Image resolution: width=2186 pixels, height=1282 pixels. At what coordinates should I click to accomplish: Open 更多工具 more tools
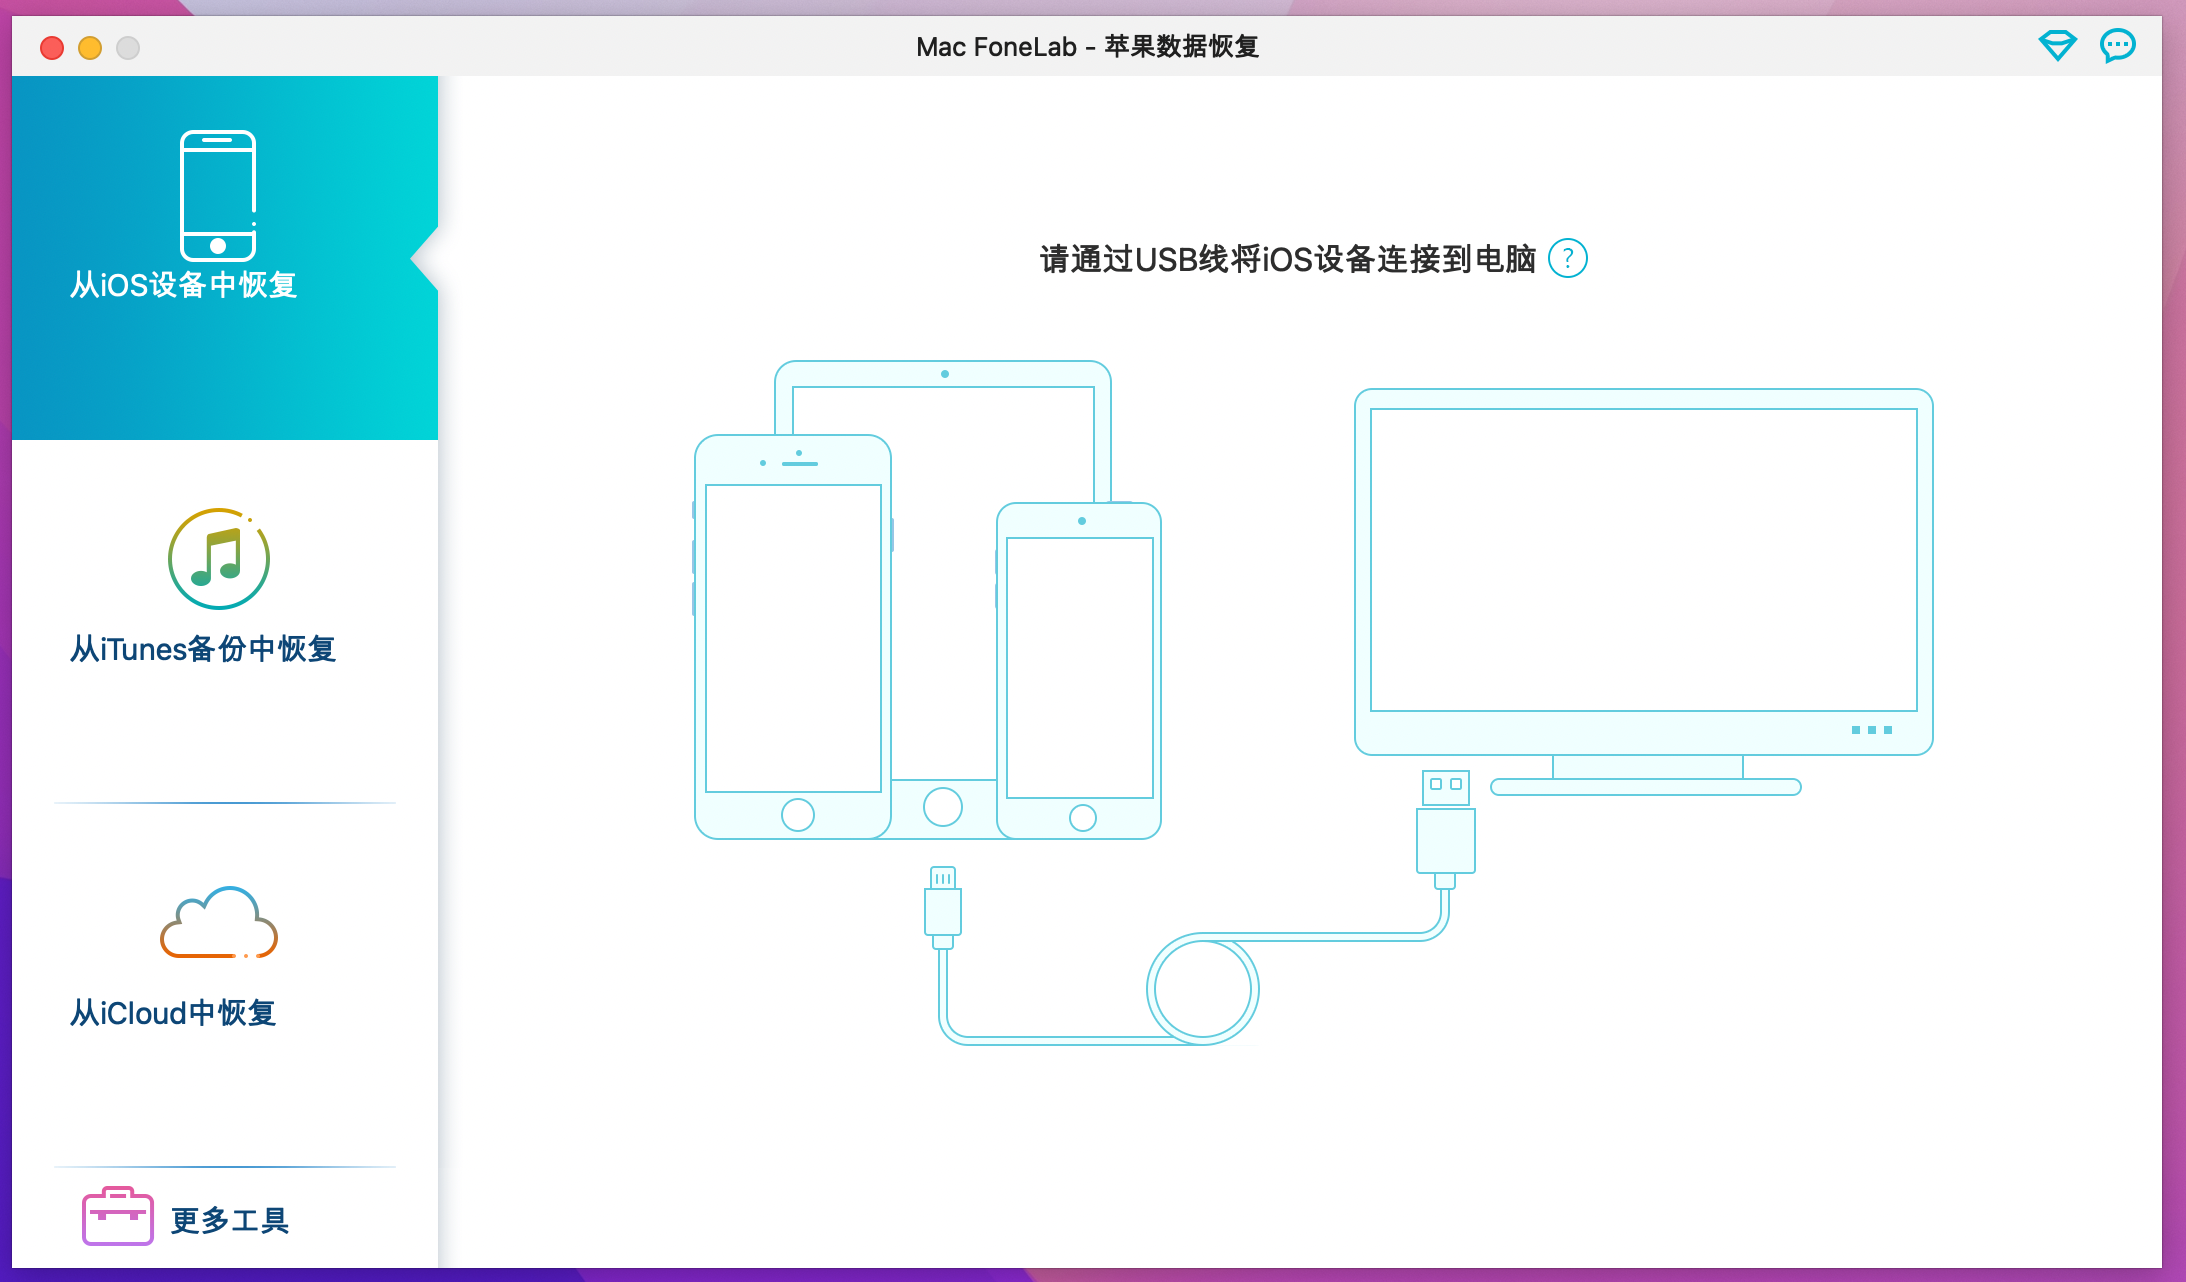[230, 1220]
